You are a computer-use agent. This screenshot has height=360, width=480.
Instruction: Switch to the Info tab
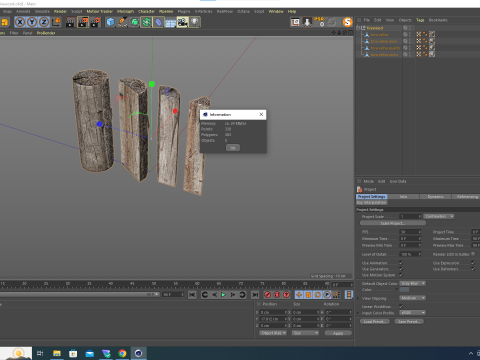(403, 197)
